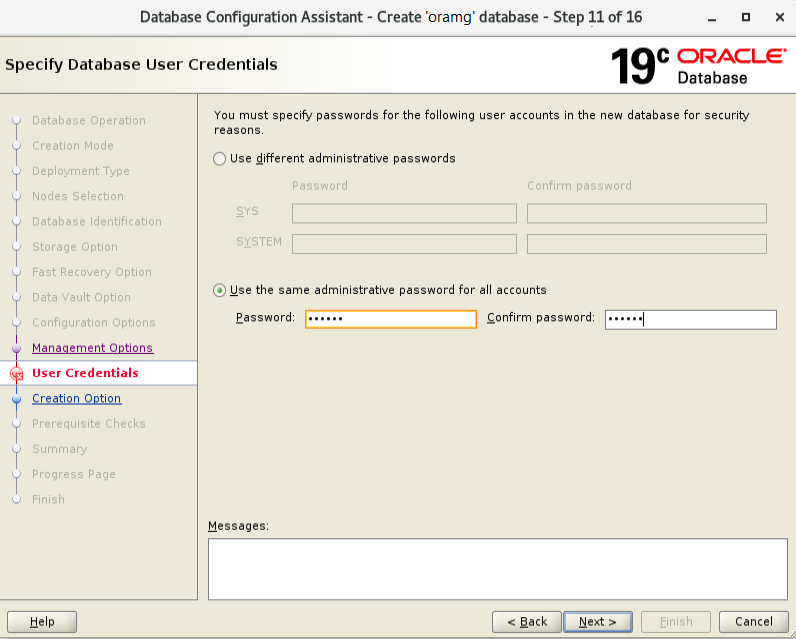This screenshot has height=639, width=796.
Task: Click the Oracle 19c Database logo
Action: coord(699,65)
